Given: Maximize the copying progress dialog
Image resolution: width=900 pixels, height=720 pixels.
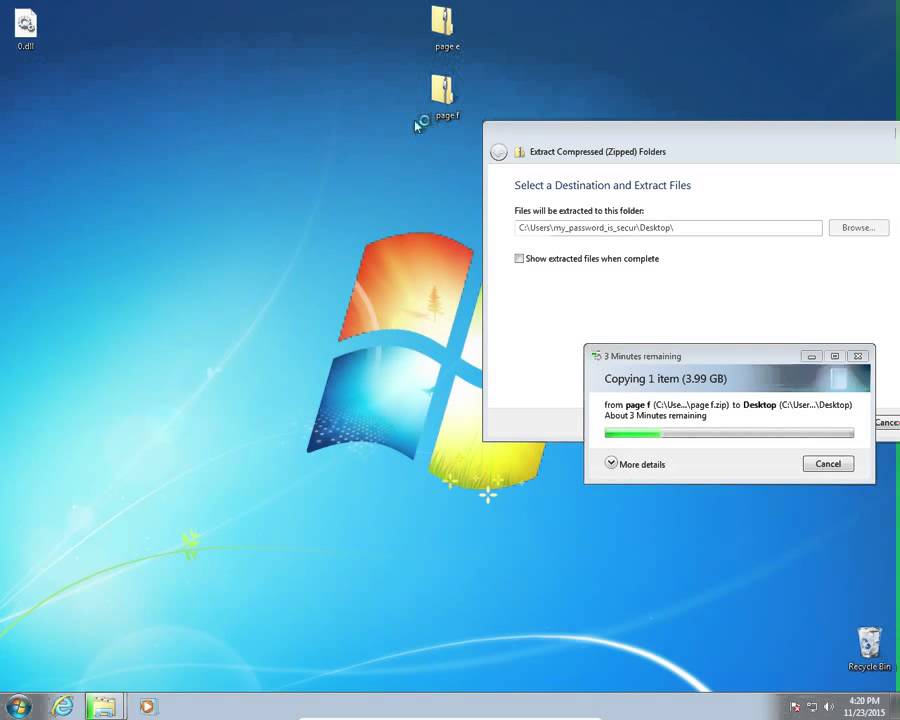Looking at the screenshot, I should [x=835, y=356].
